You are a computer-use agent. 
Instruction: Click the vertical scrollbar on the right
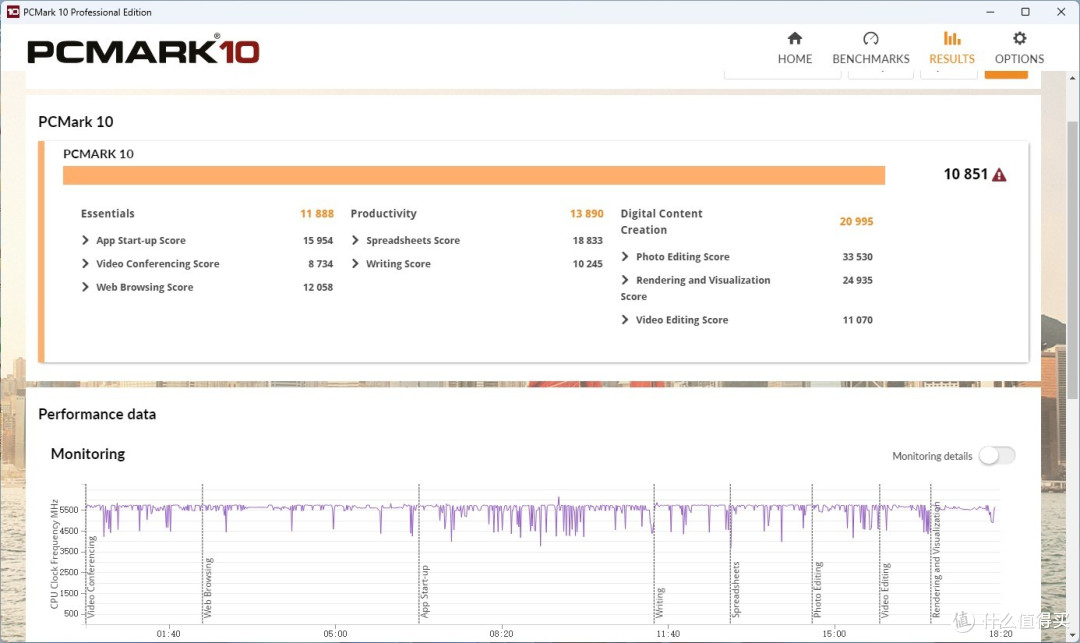click(x=1073, y=258)
